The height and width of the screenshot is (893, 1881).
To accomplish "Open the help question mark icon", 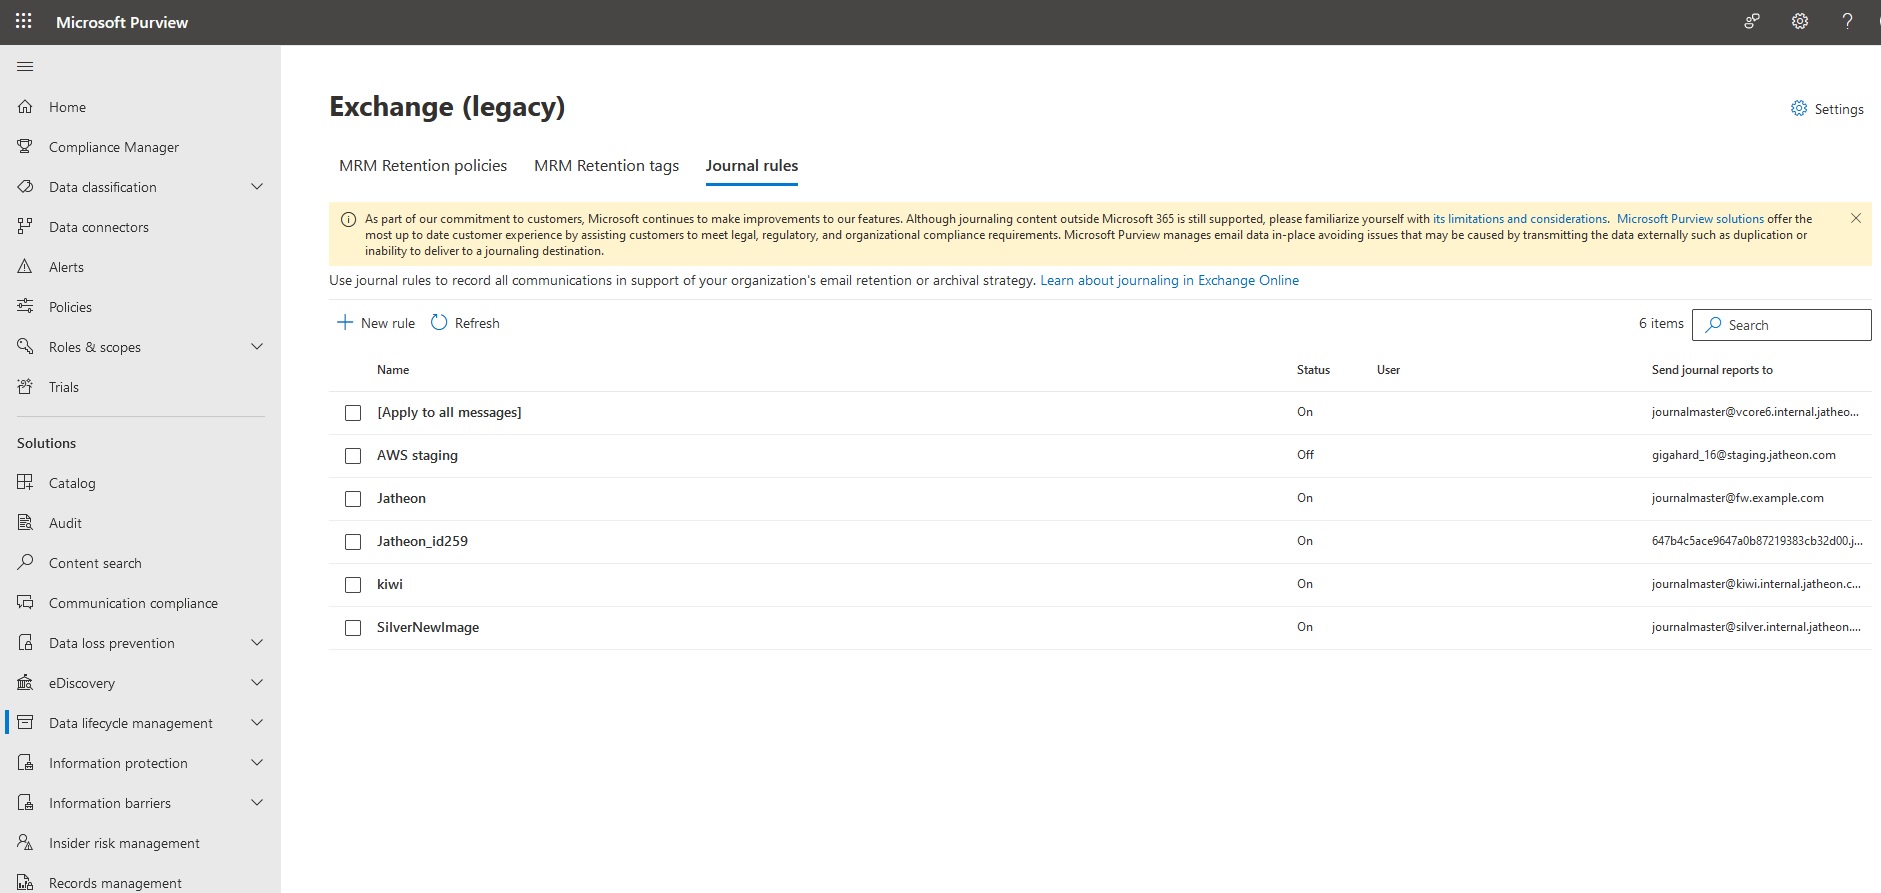I will (x=1848, y=21).
